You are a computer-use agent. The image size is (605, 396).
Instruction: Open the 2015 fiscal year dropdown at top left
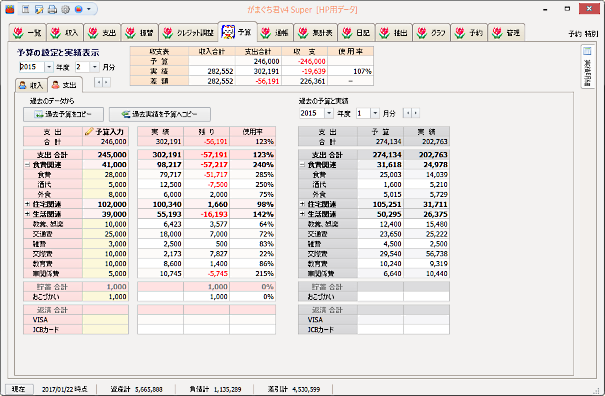click(x=49, y=67)
